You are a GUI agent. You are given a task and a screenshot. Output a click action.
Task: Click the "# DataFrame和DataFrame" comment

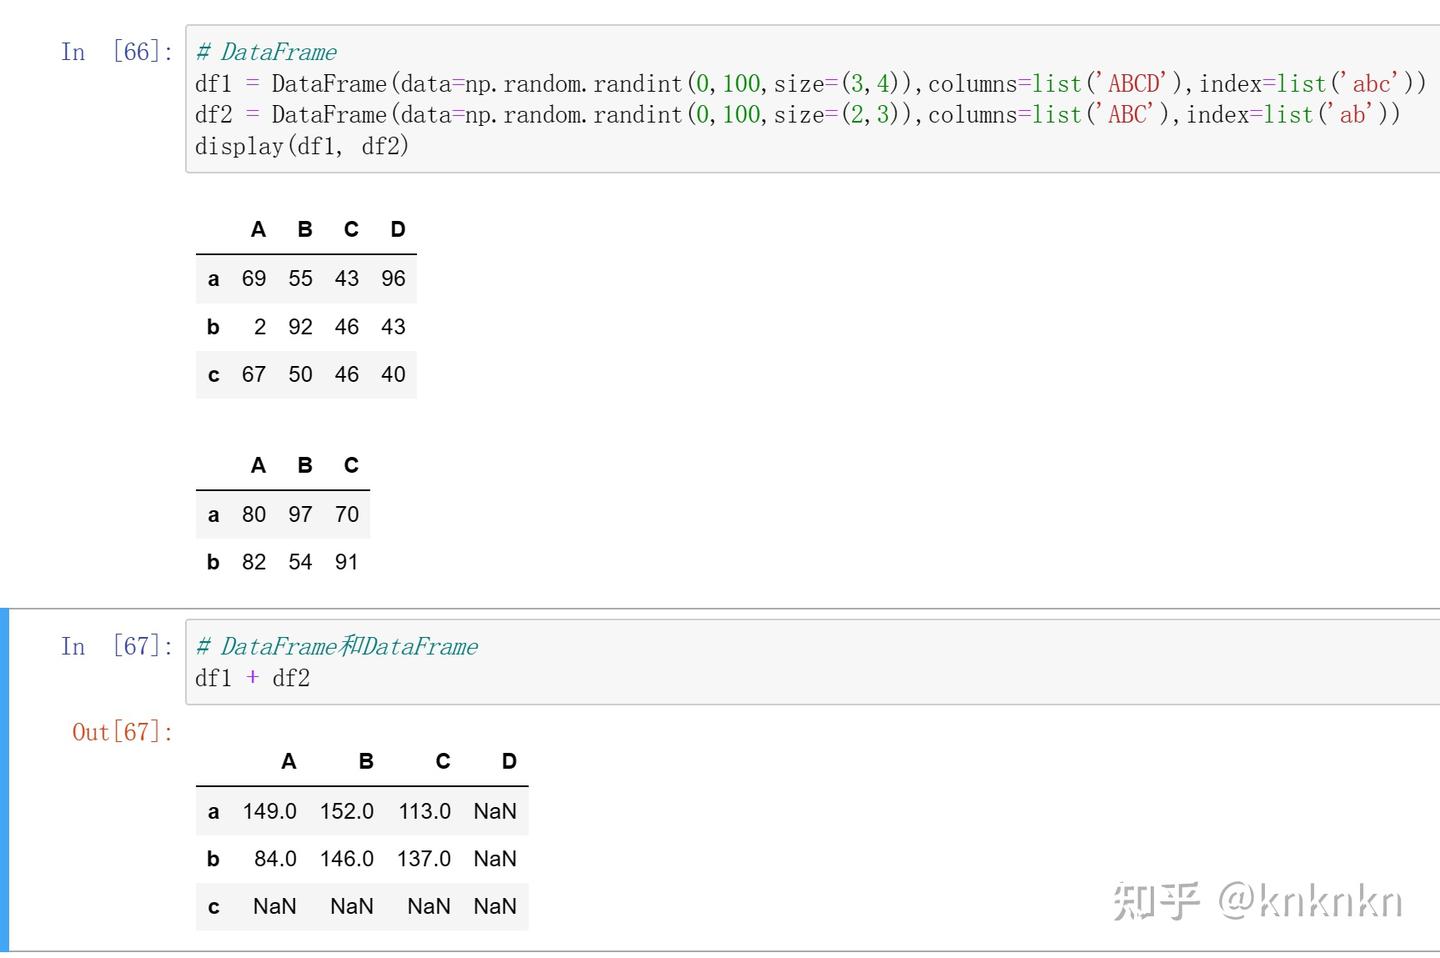coord(337,646)
